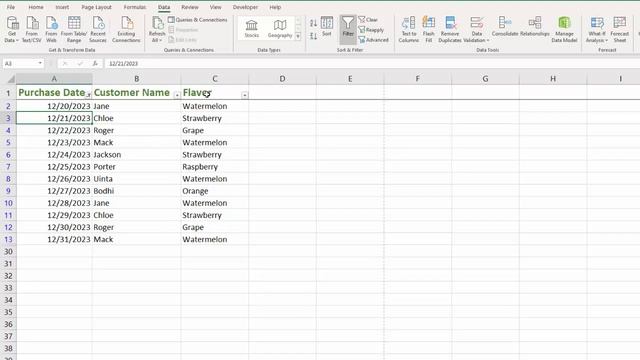
Task: Click Remove Duplicates
Action: [450, 29]
